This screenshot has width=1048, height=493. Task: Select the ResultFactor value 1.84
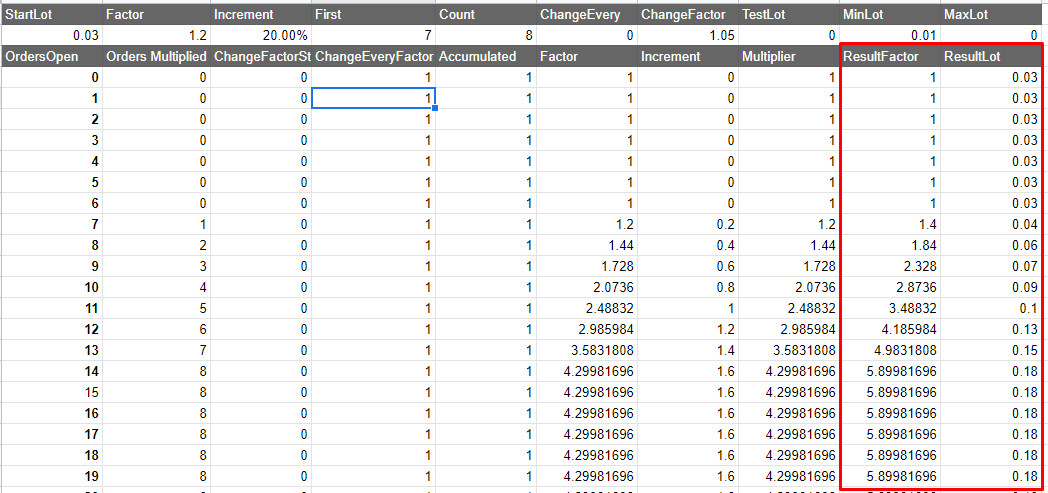[890, 245]
